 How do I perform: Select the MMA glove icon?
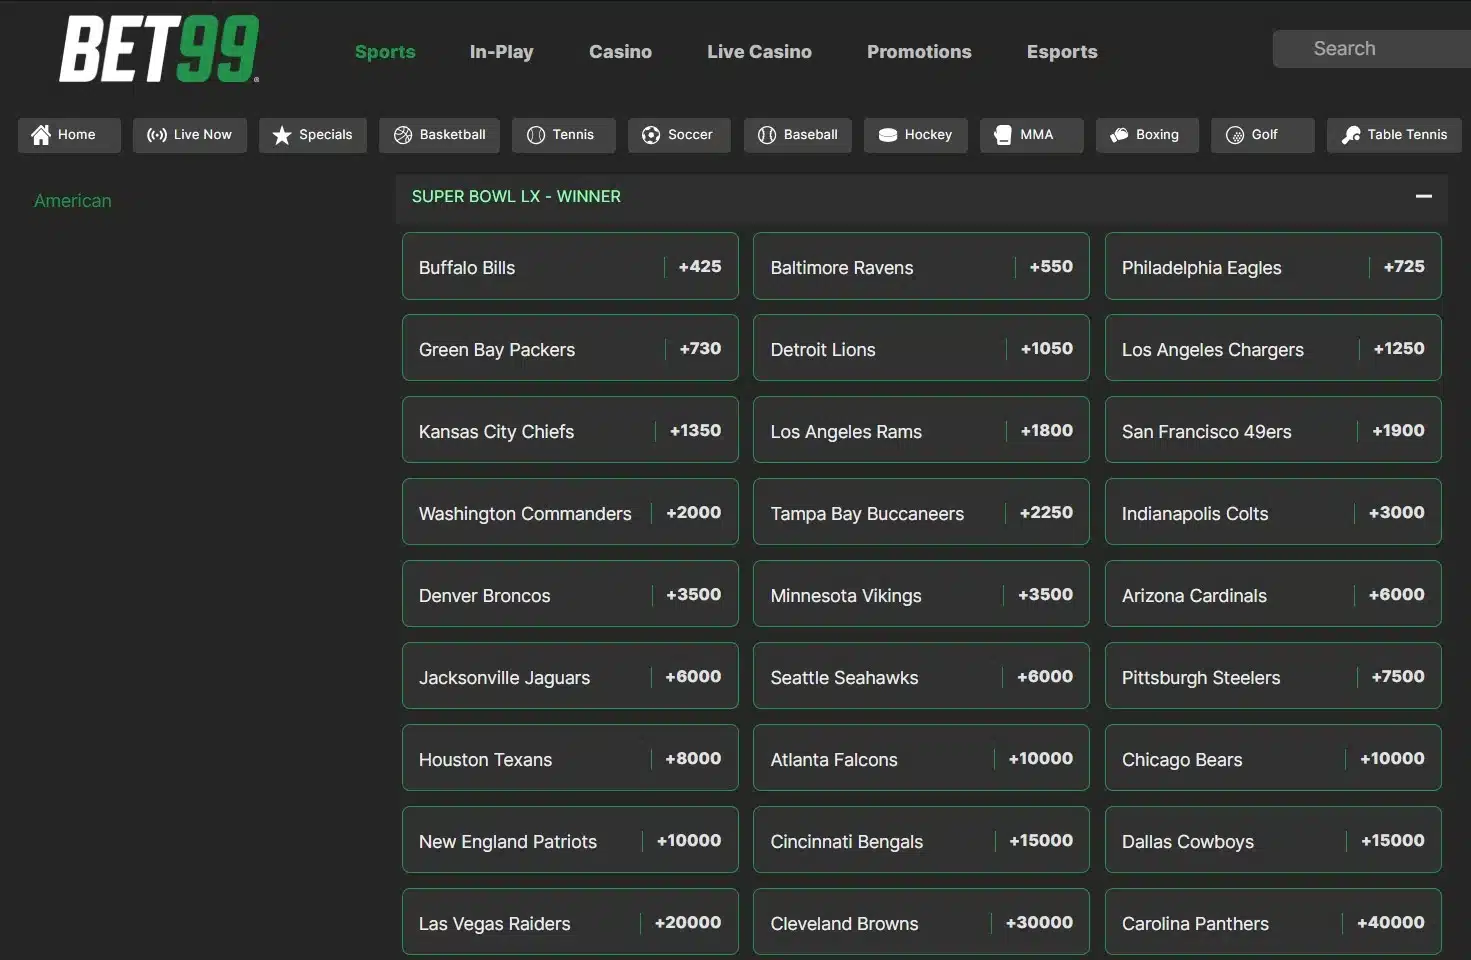pos(1003,135)
